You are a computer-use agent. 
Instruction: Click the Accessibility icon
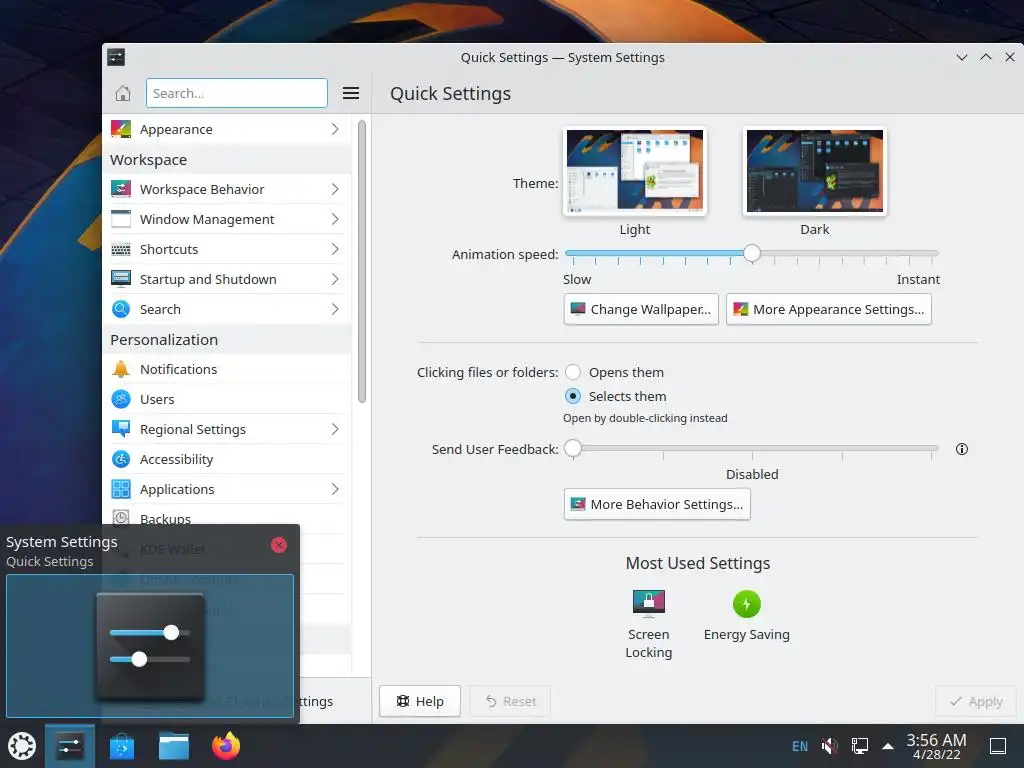[121, 459]
